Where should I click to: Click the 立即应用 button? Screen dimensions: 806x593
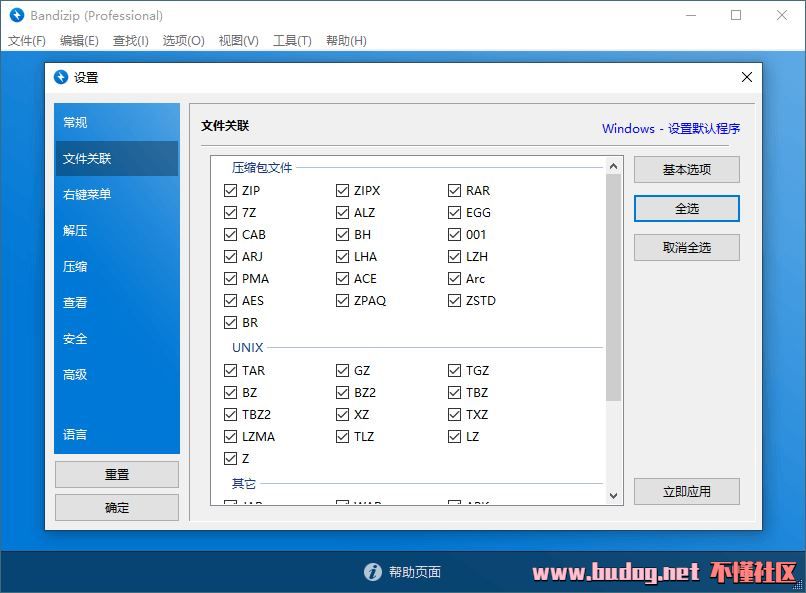pyautogui.click(x=686, y=491)
